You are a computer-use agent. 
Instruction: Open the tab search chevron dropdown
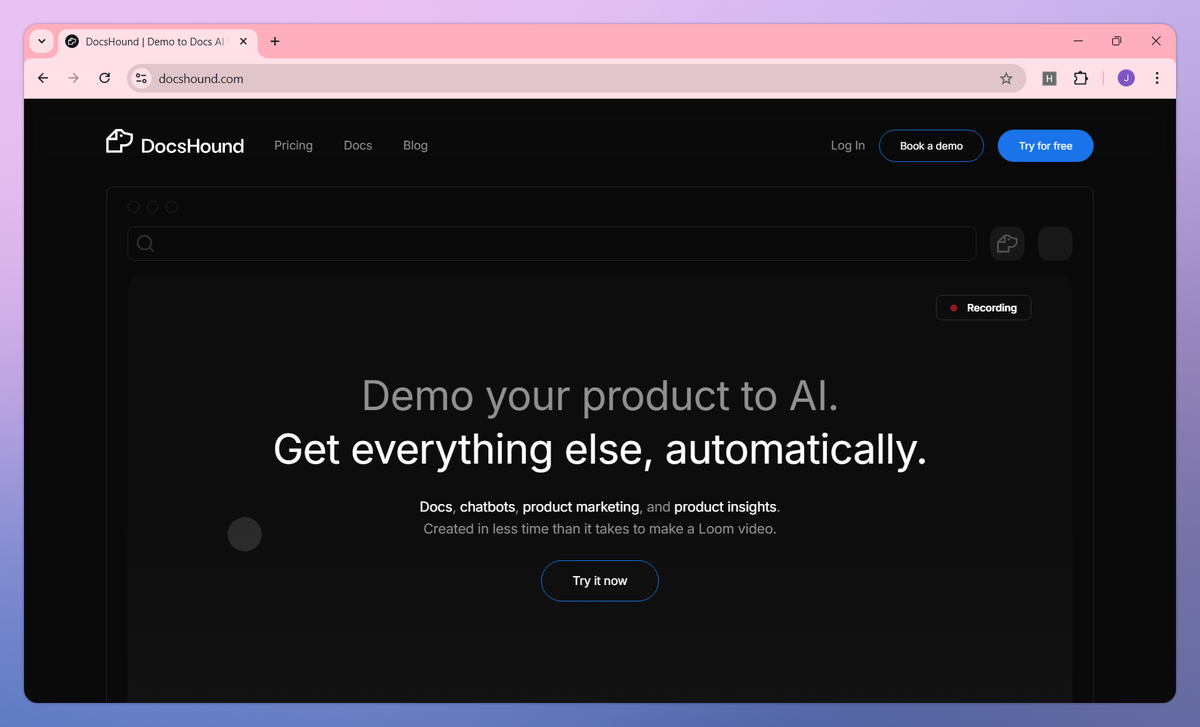coord(40,41)
